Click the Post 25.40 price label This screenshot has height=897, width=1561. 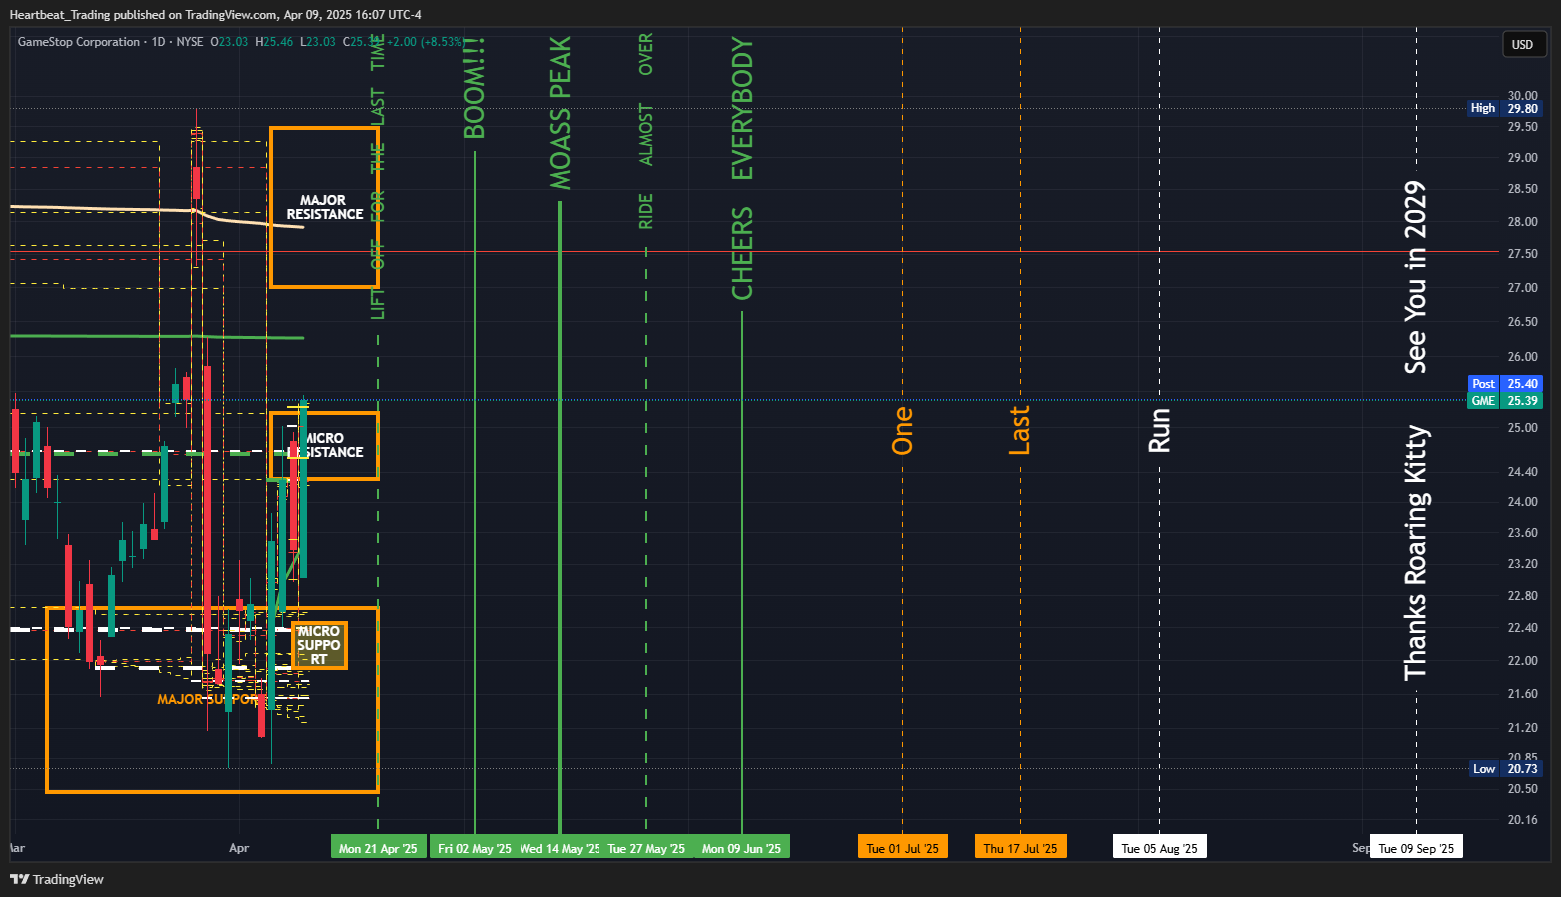(1505, 383)
